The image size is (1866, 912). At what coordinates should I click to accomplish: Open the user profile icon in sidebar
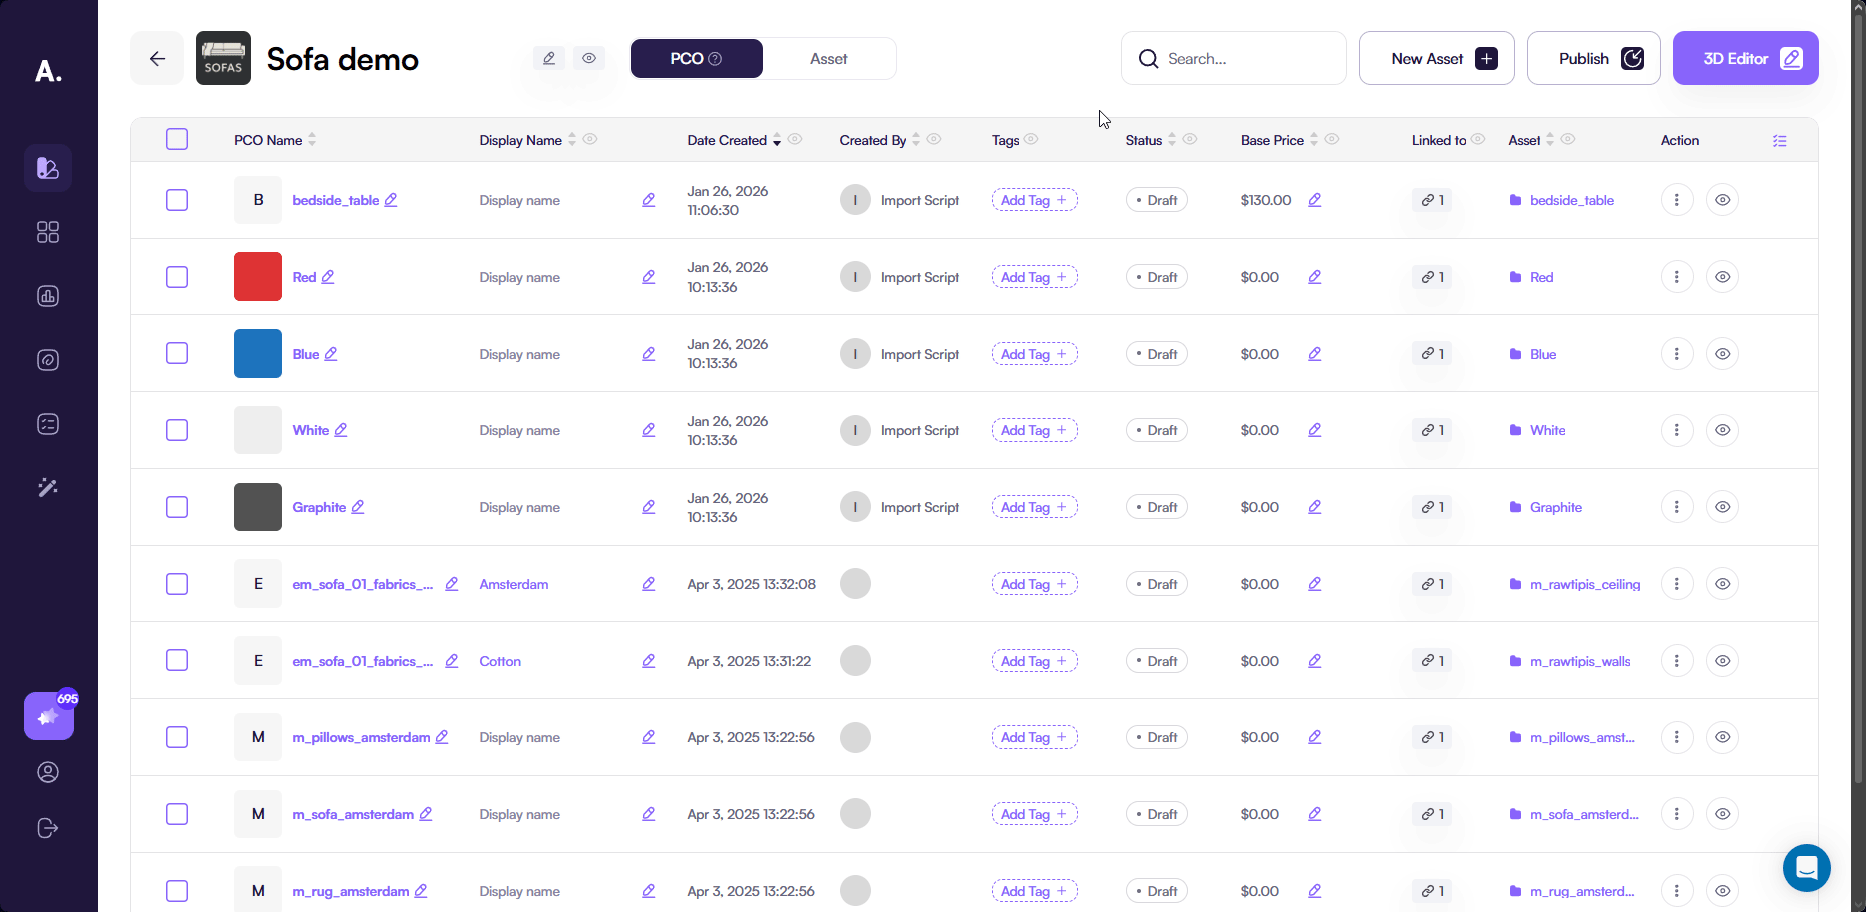[48, 772]
